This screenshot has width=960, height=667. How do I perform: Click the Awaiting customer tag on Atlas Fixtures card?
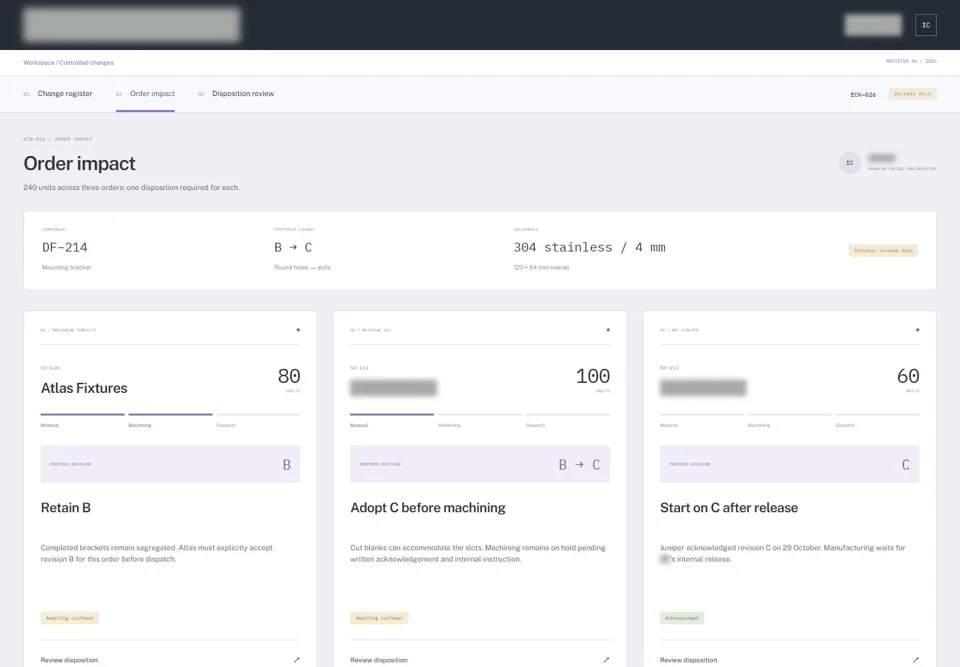point(70,618)
